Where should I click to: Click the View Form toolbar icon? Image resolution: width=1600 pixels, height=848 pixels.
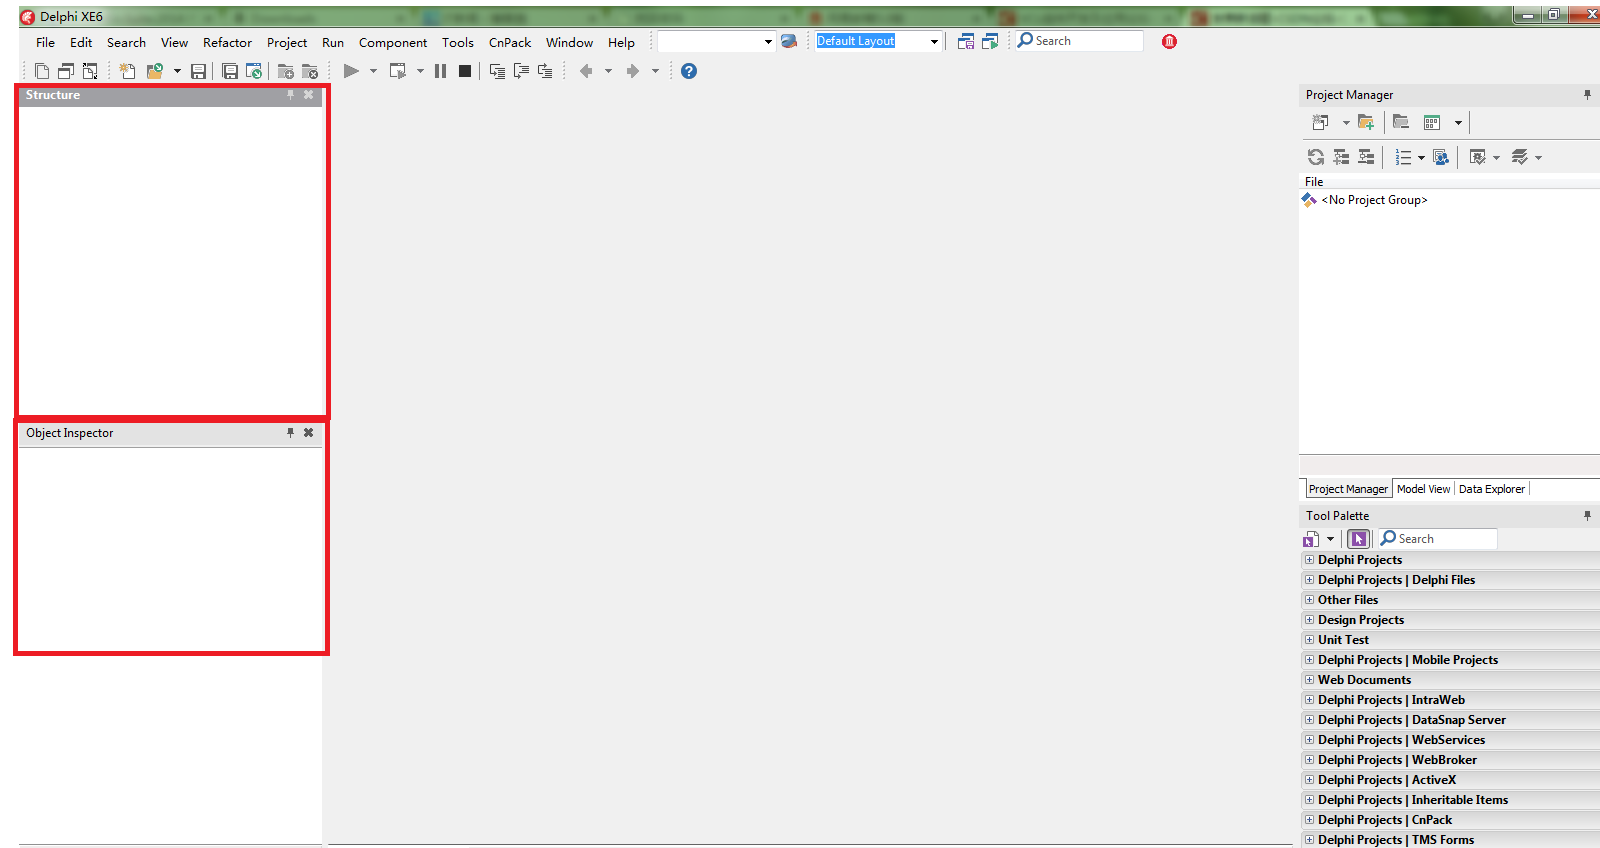click(x=66, y=71)
